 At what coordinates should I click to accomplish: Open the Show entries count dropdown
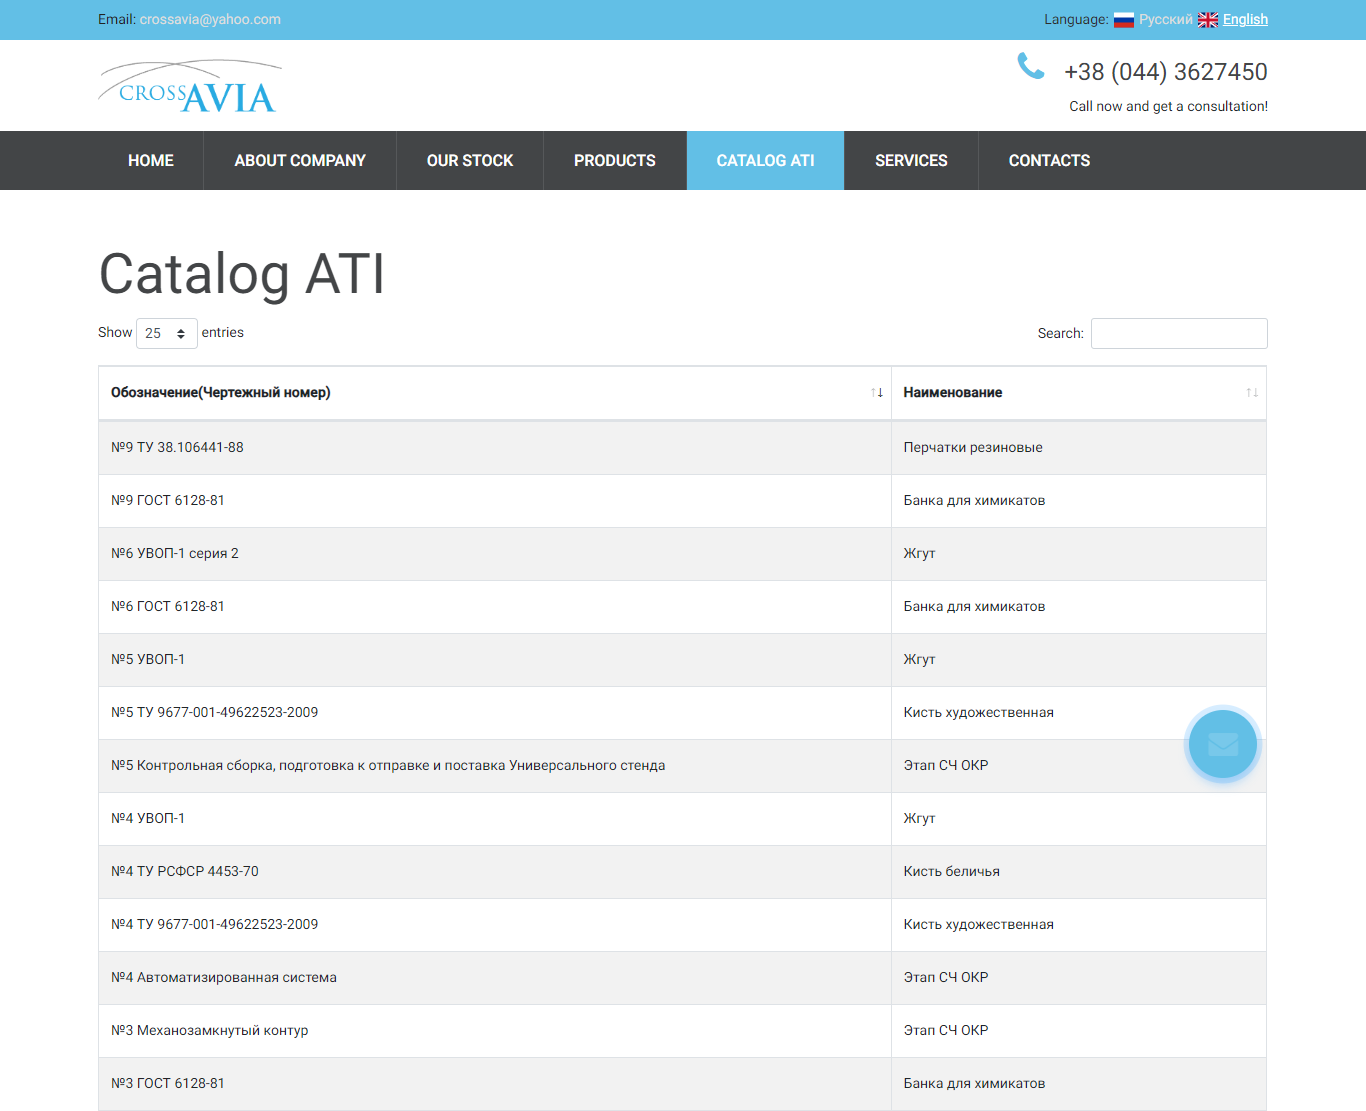click(166, 333)
